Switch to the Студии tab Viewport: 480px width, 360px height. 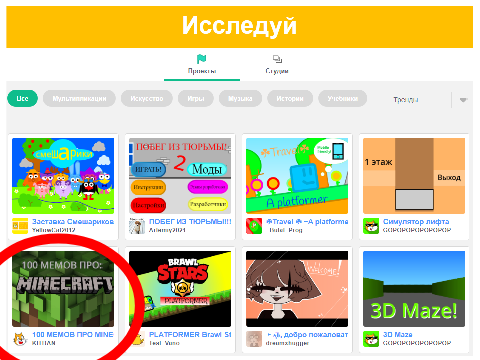pyautogui.click(x=277, y=65)
